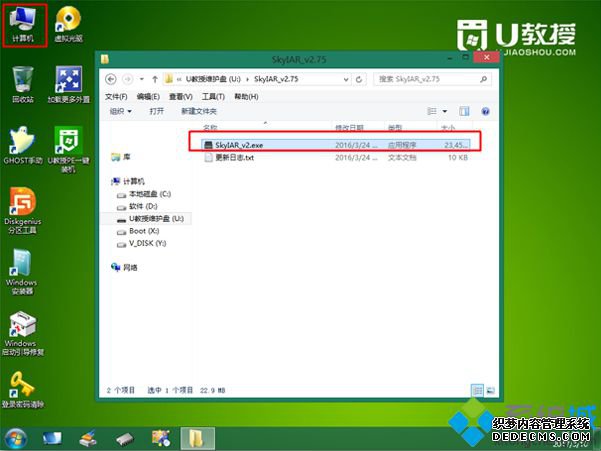The image size is (601, 451).
Task: Click the 打开 toolbar button
Action: point(156,112)
